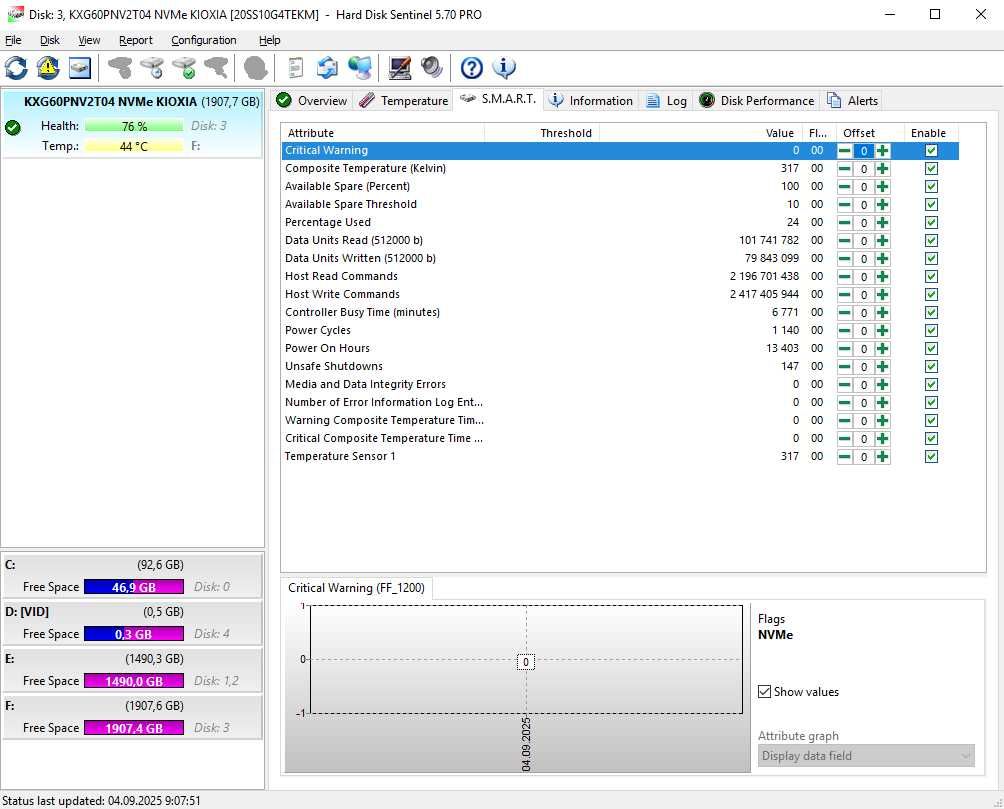Viewport: 1004px width, 809px height.
Task: Click the disk icon with green checkmark badge
Action: (184, 68)
